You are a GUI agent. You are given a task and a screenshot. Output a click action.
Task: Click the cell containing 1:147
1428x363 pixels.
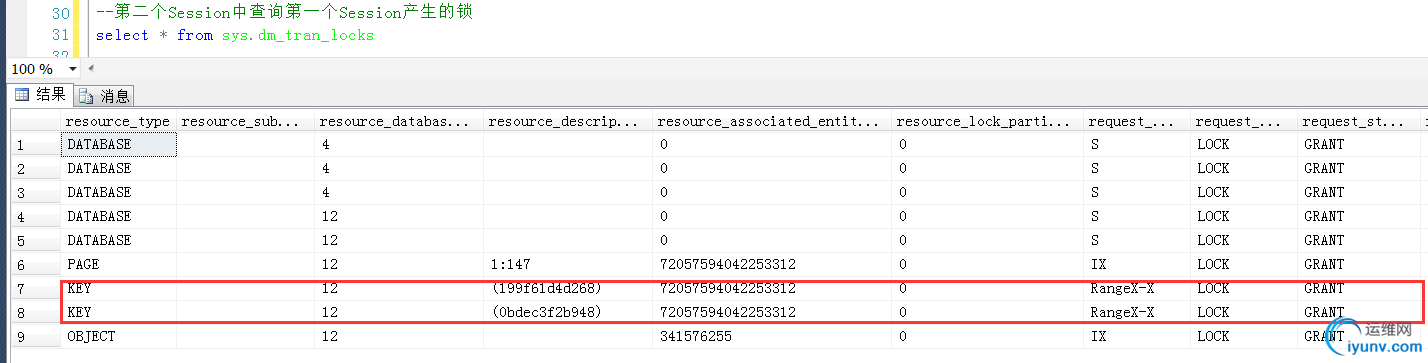tap(568, 264)
